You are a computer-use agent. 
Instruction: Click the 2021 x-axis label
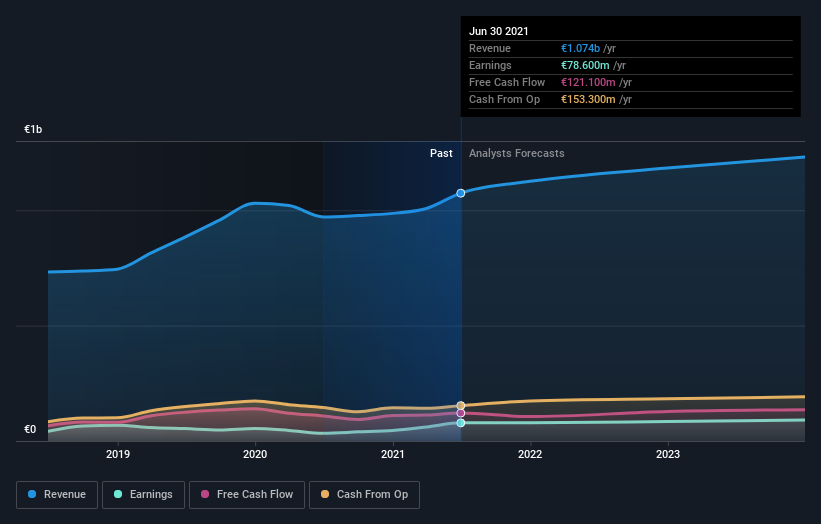click(393, 454)
